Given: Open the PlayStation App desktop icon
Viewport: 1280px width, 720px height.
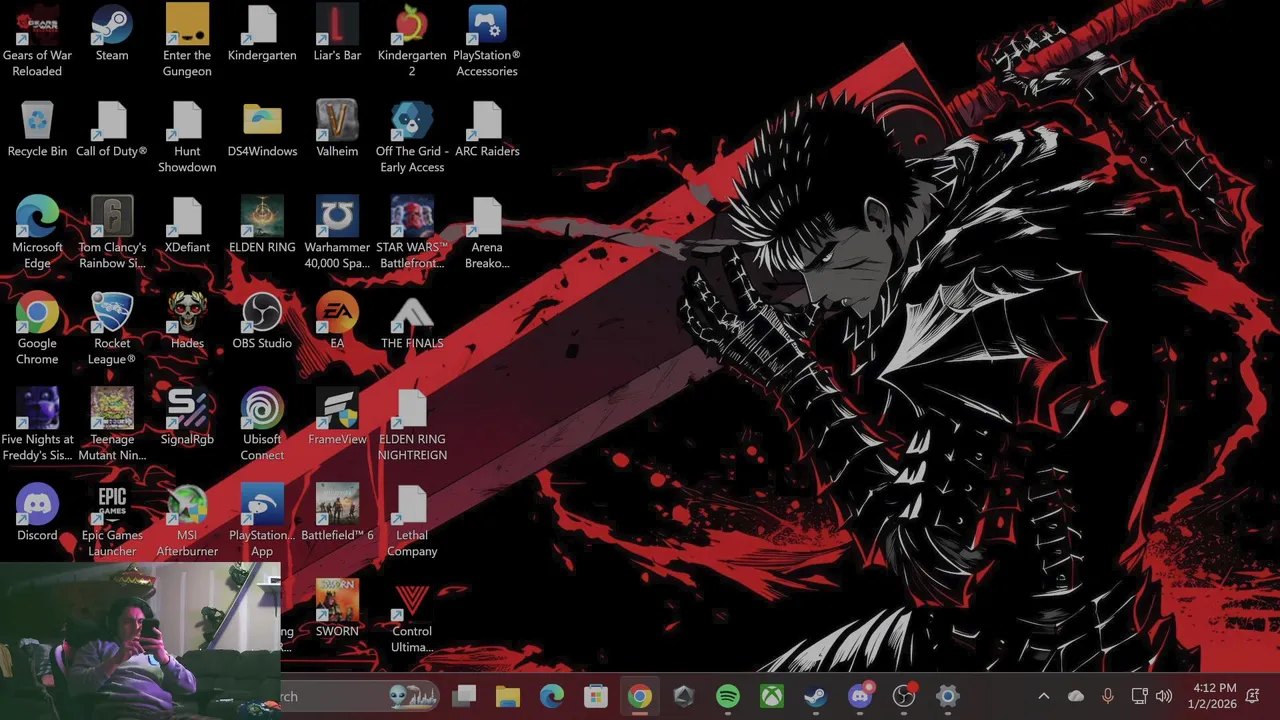Looking at the screenshot, I should point(262,521).
